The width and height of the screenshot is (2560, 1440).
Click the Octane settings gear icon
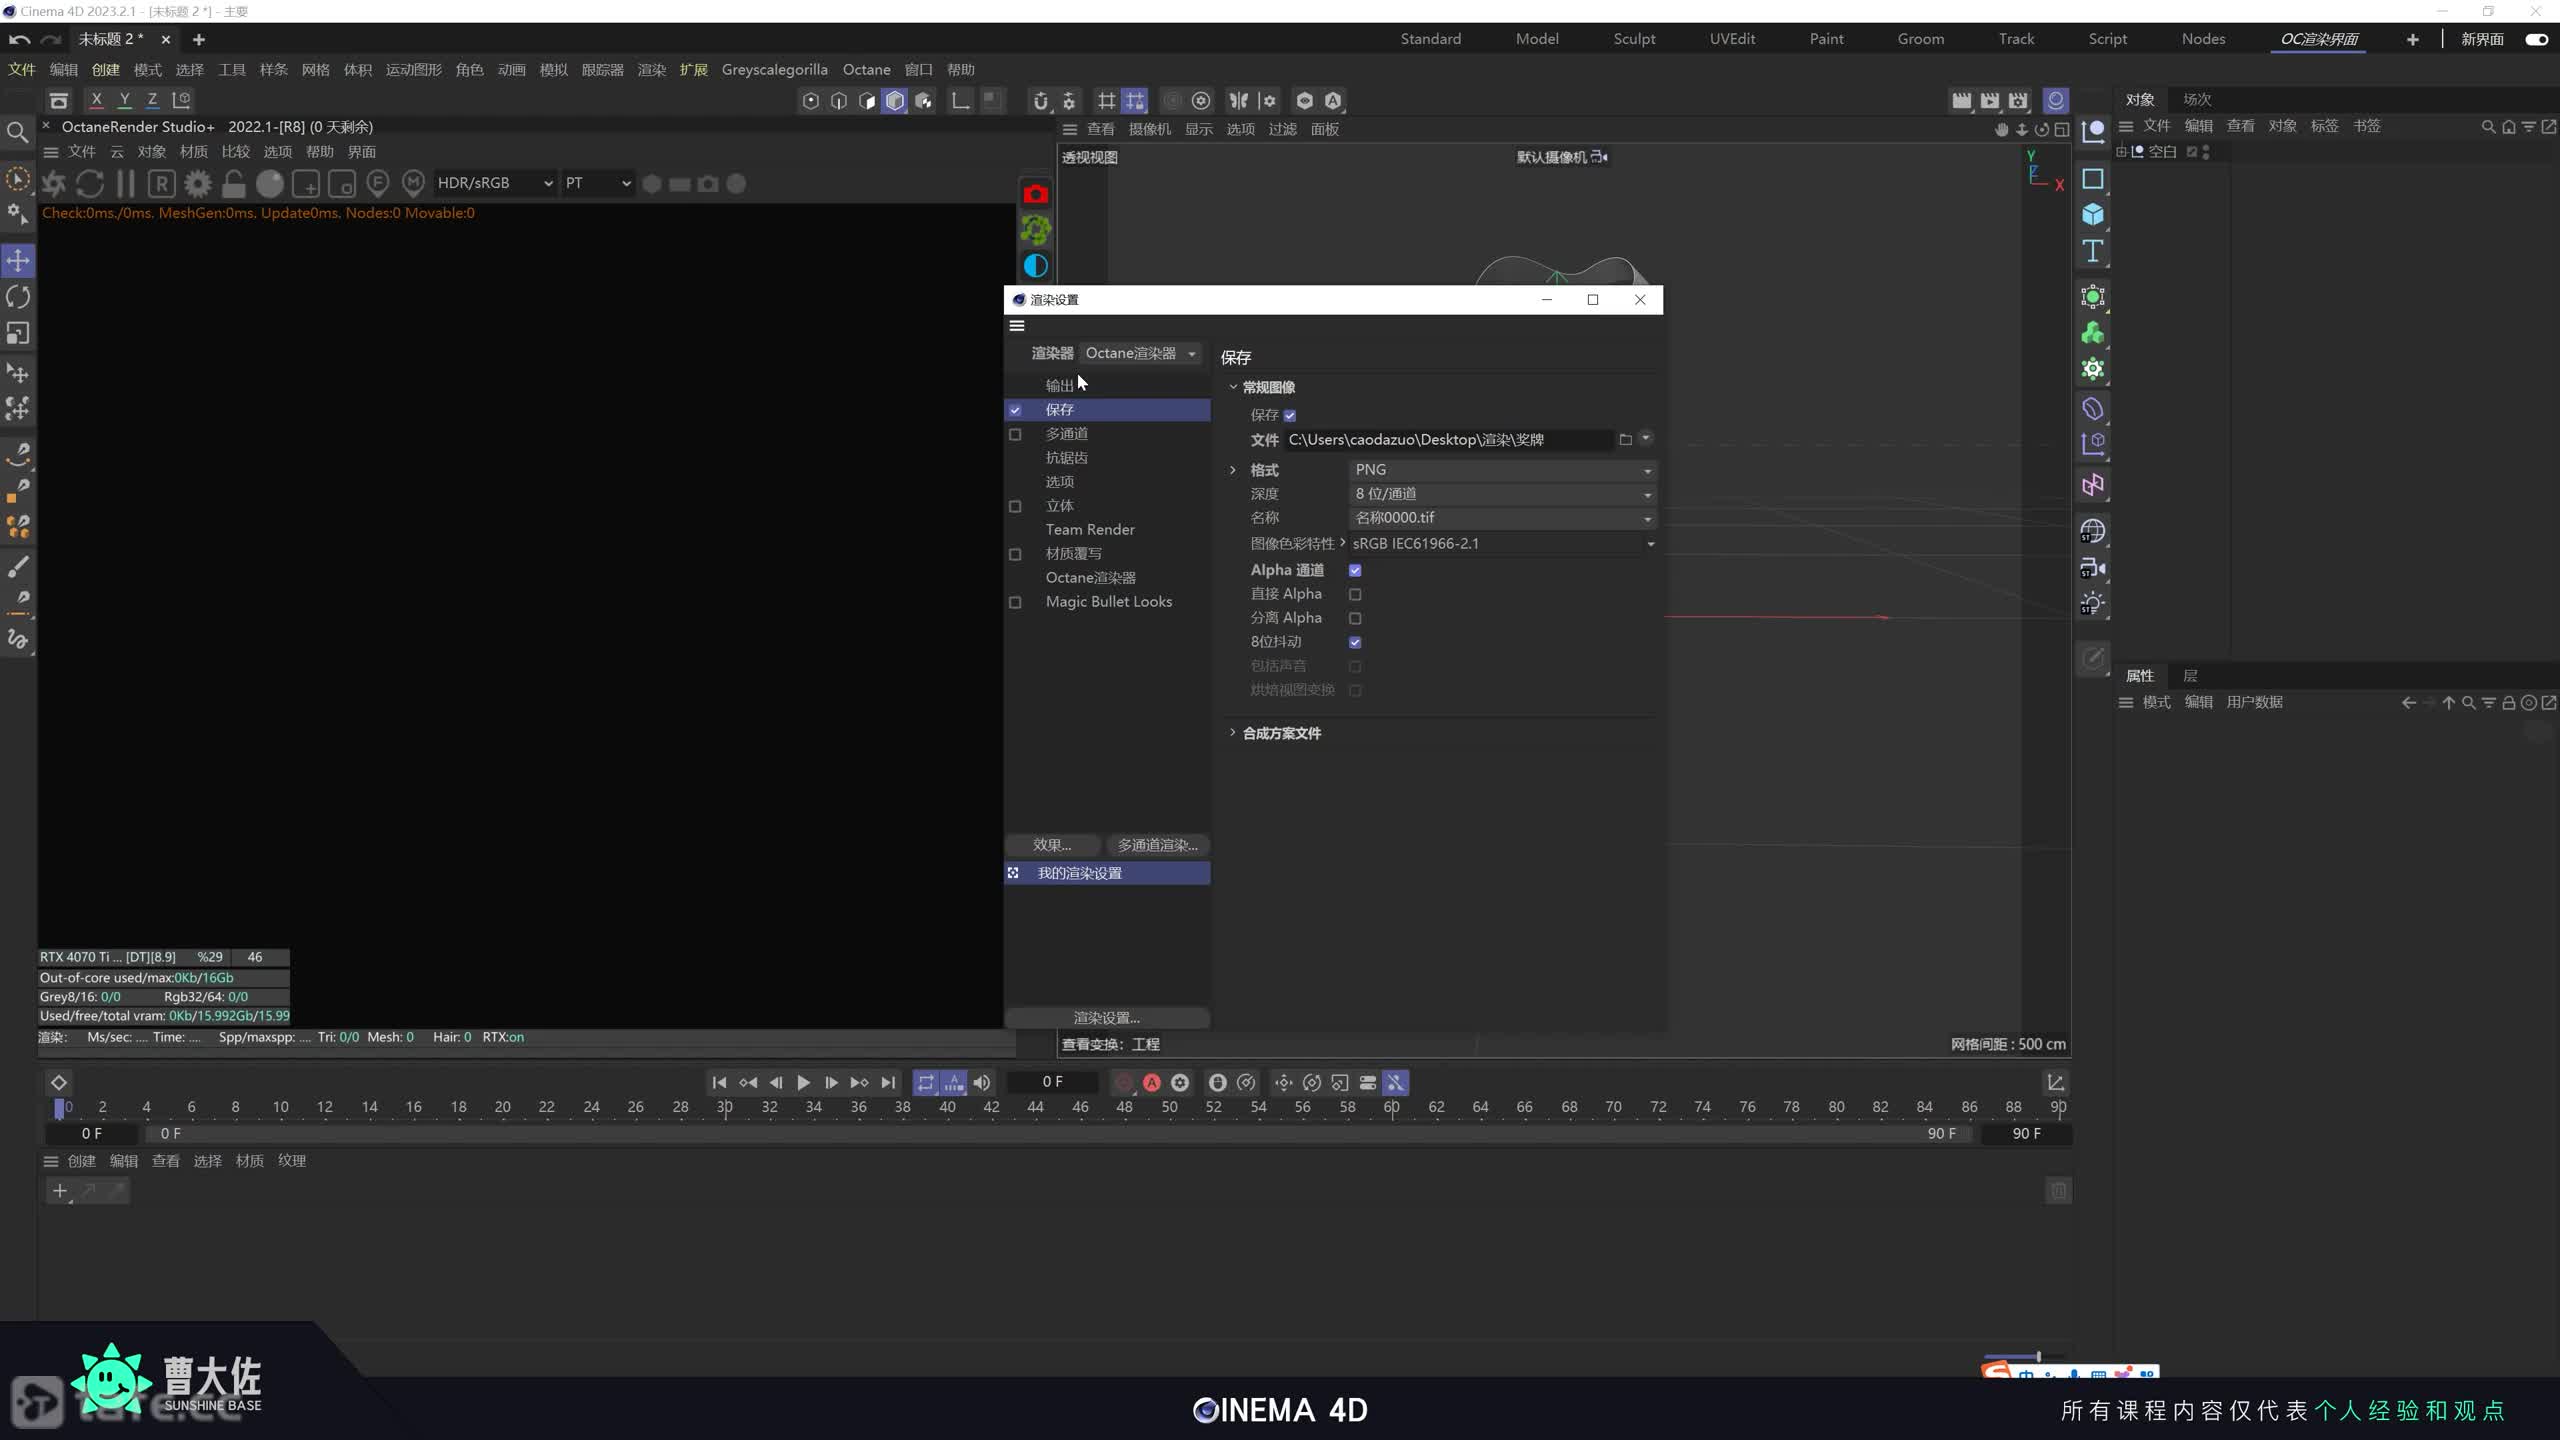pyautogui.click(x=198, y=184)
